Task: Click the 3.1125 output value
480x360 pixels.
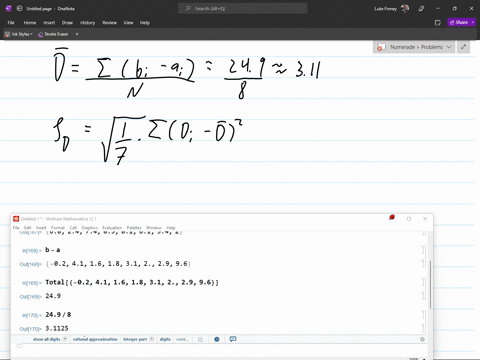Action: point(57,328)
